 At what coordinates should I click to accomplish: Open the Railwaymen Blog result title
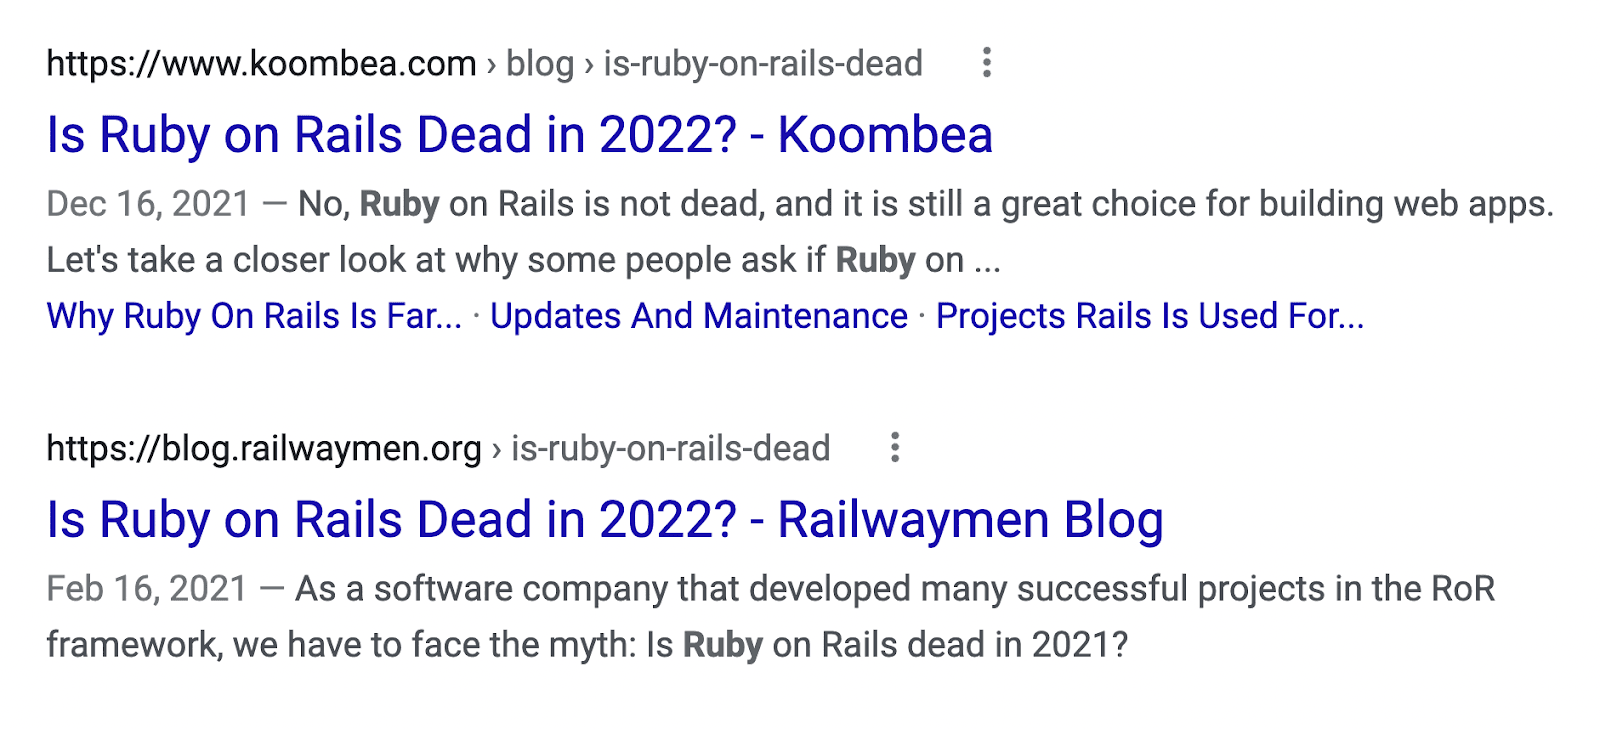pos(604,520)
